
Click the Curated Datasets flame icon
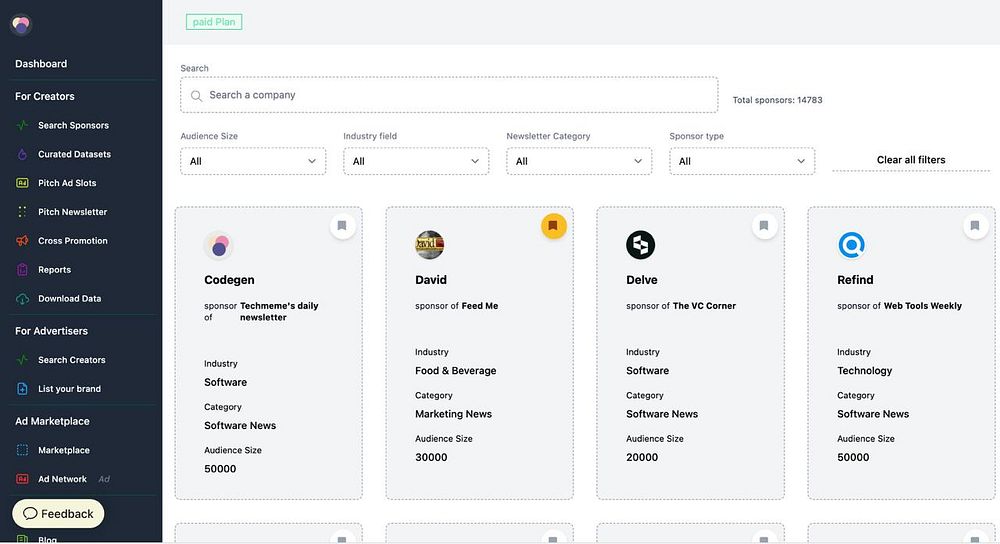[22, 154]
